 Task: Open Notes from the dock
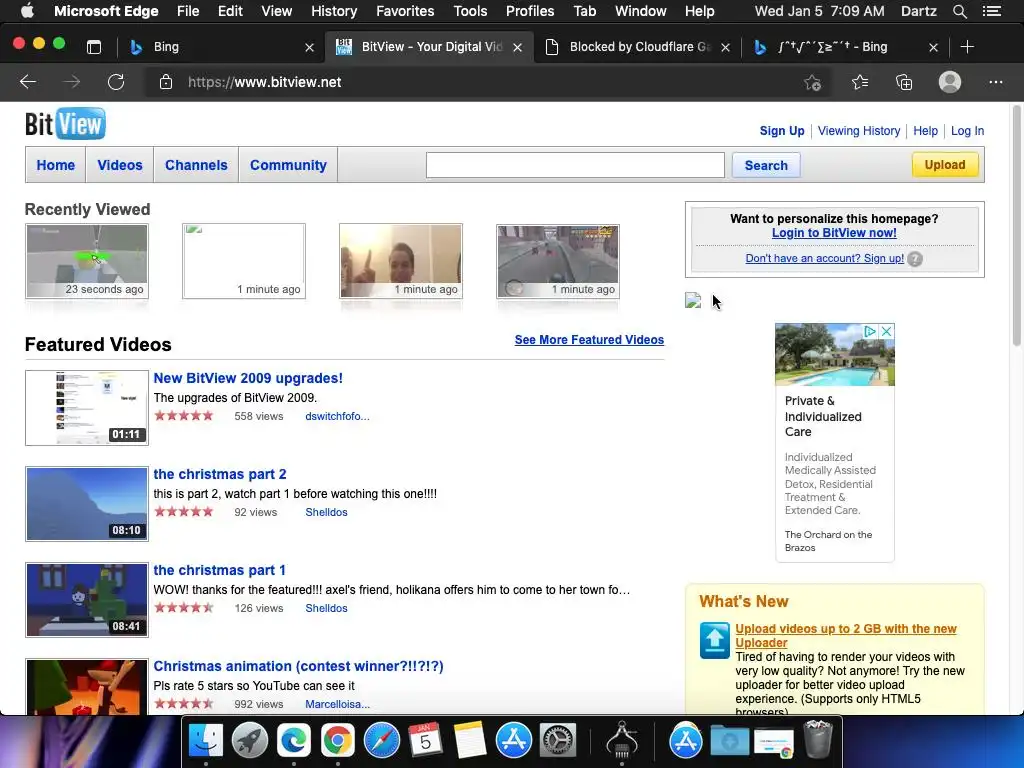click(x=470, y=741)
